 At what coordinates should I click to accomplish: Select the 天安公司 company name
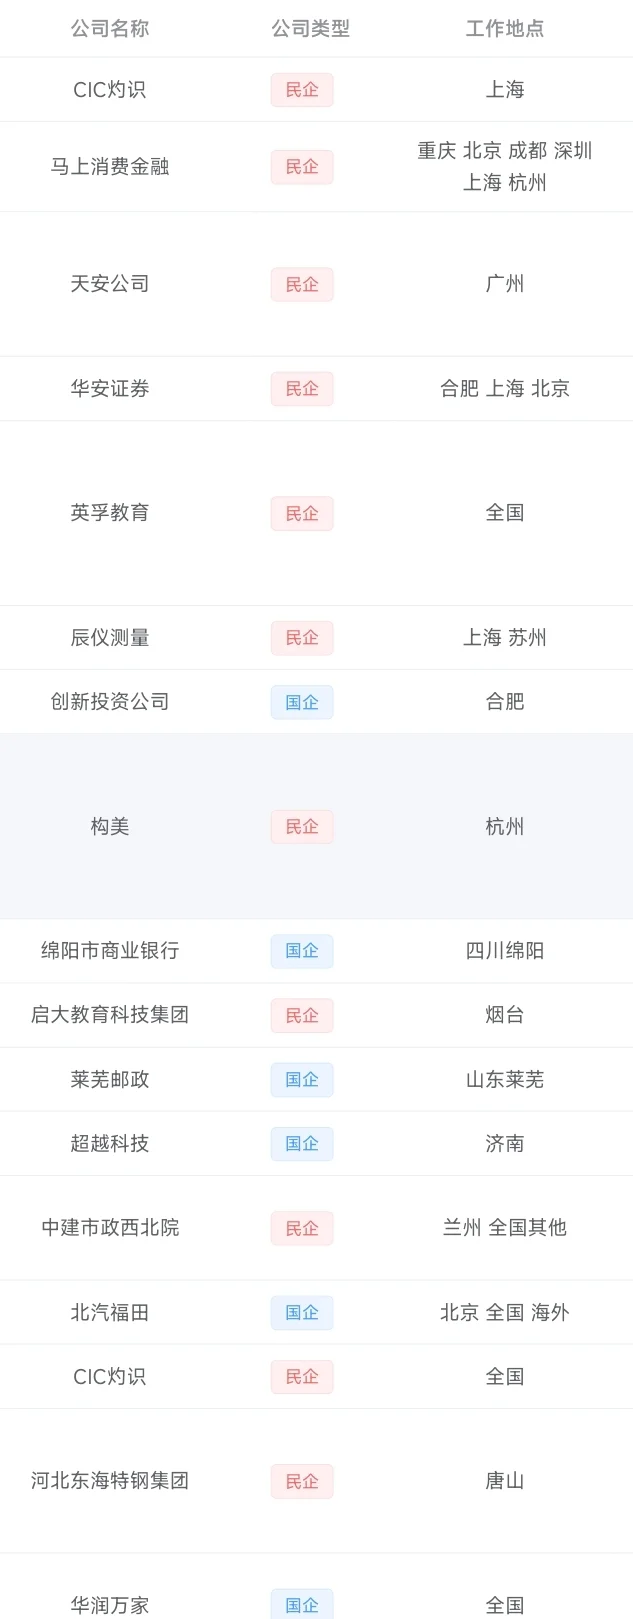(110, 284)
